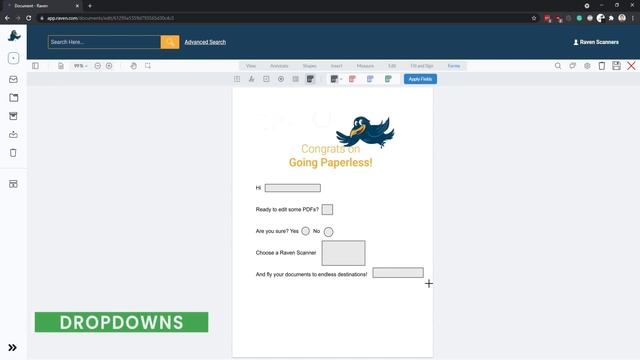Click the Apply Fields button
Viewport: 640px width, 360px height.
point(420,79)
